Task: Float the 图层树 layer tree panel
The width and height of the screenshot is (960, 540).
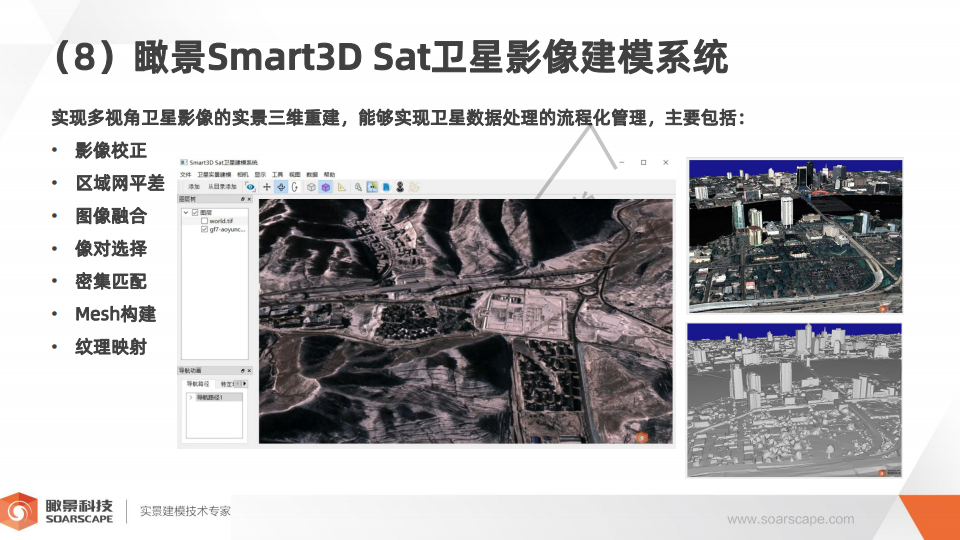Action: [x=242, y=199]
